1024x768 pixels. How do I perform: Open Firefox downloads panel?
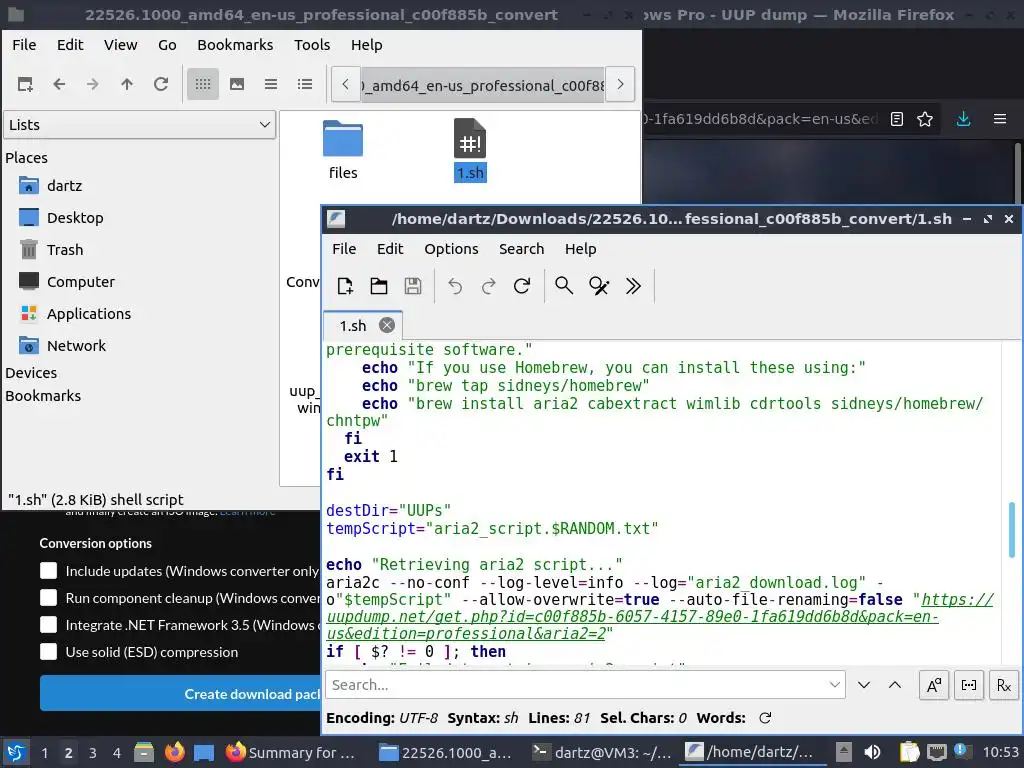point(963,119)
